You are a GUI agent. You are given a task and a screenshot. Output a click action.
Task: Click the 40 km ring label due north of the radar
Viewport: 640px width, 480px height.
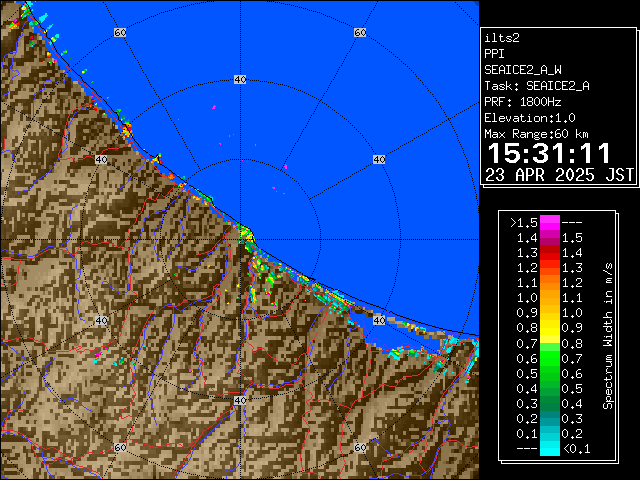point(240,80)
